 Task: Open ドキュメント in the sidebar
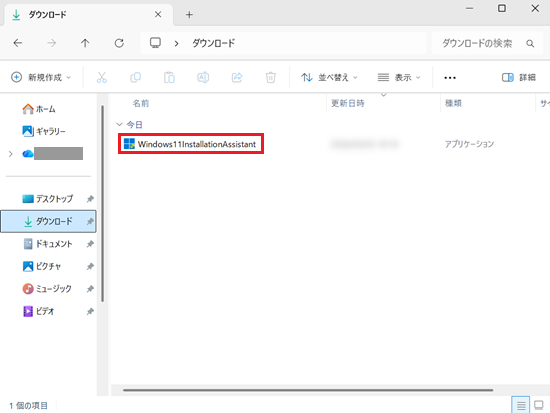pos(48,244)
